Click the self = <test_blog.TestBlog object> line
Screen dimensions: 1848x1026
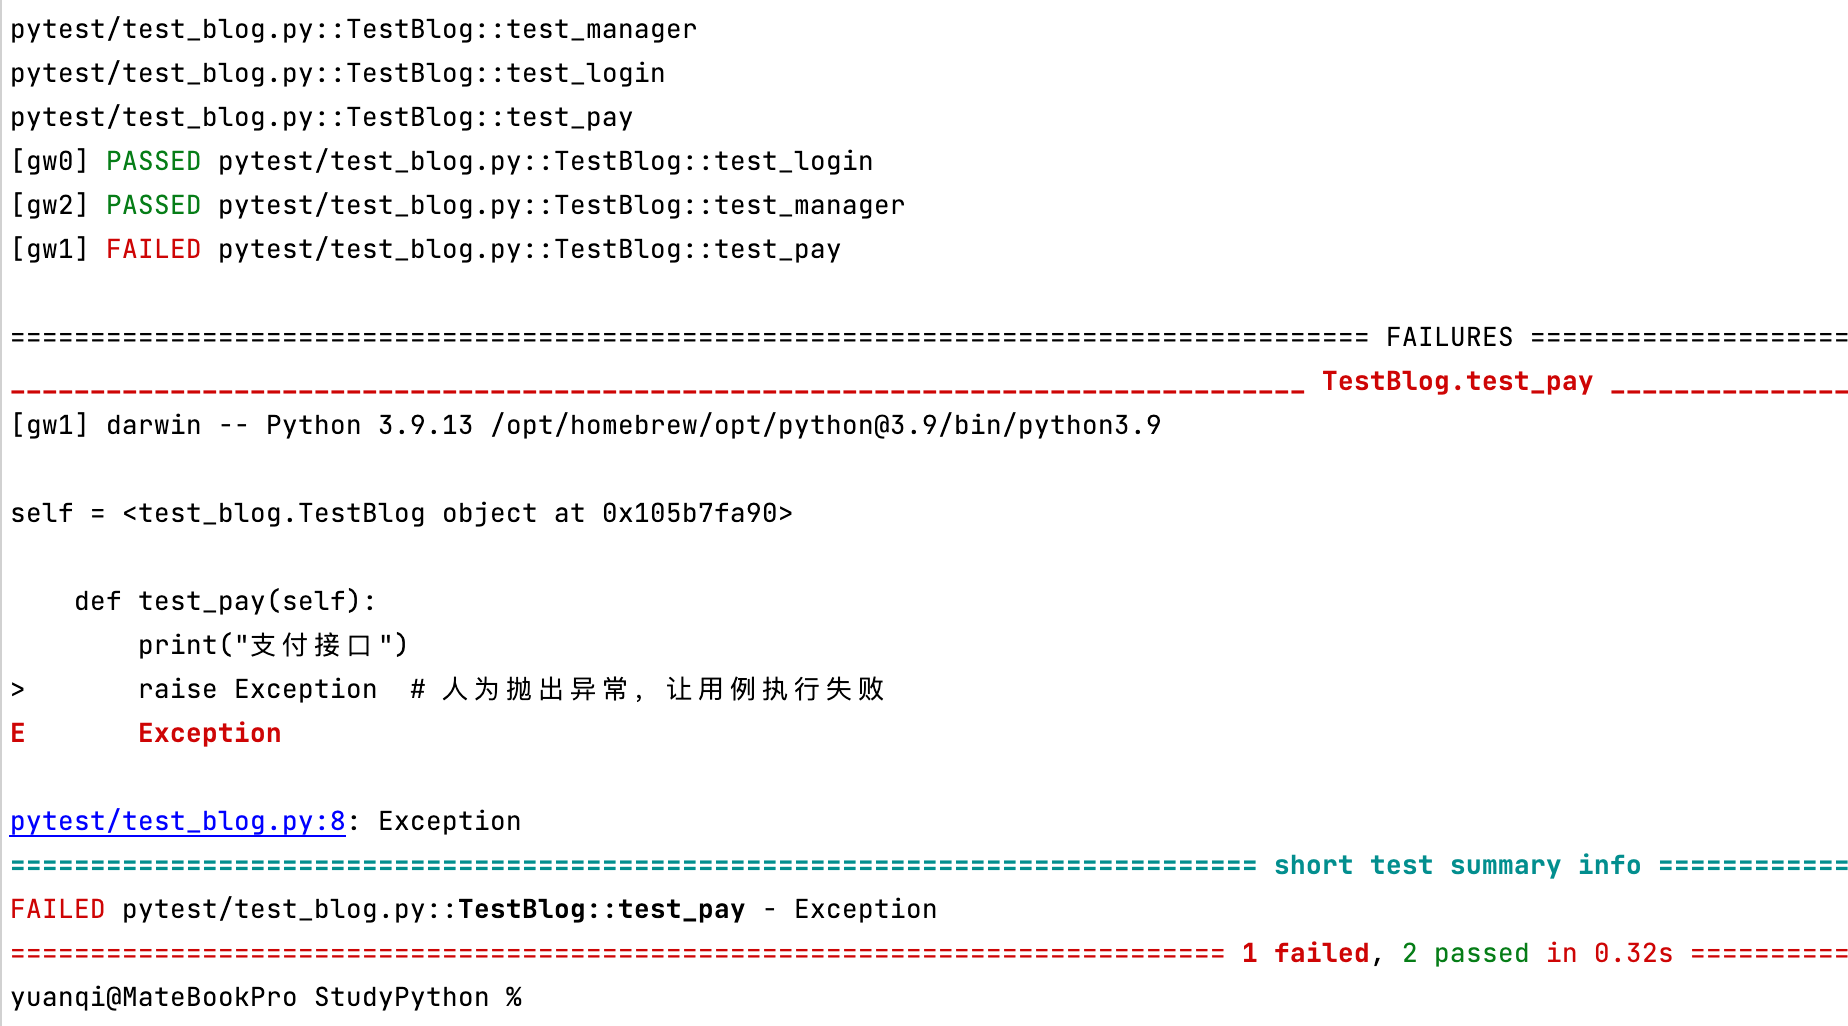pos(401,513)
